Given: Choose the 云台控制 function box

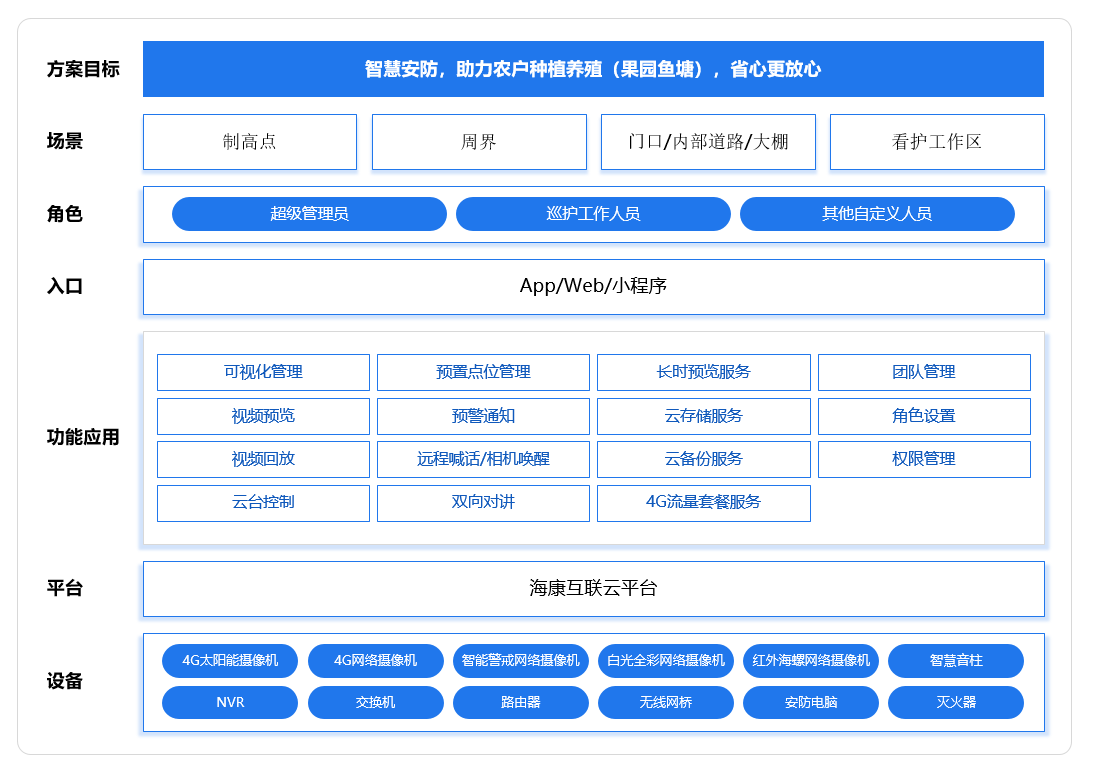Looking at the screenshot, I should coord(263,503).
